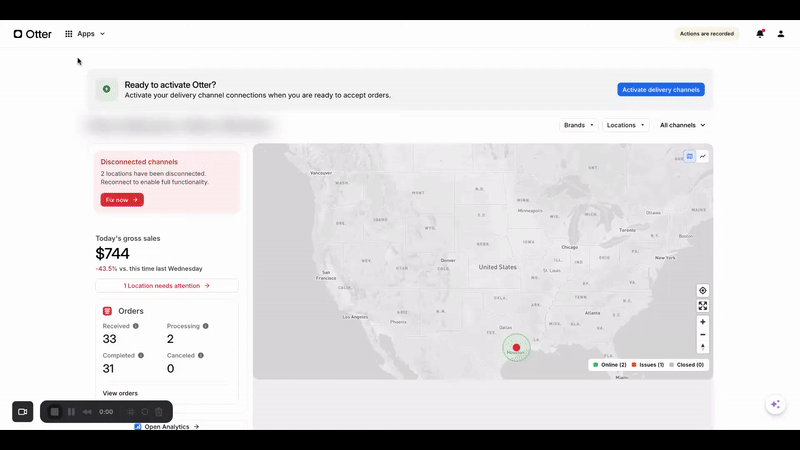Open the AI assistant sparkle icon
Screen dimensions: 800x450
(x=775, y=404)
